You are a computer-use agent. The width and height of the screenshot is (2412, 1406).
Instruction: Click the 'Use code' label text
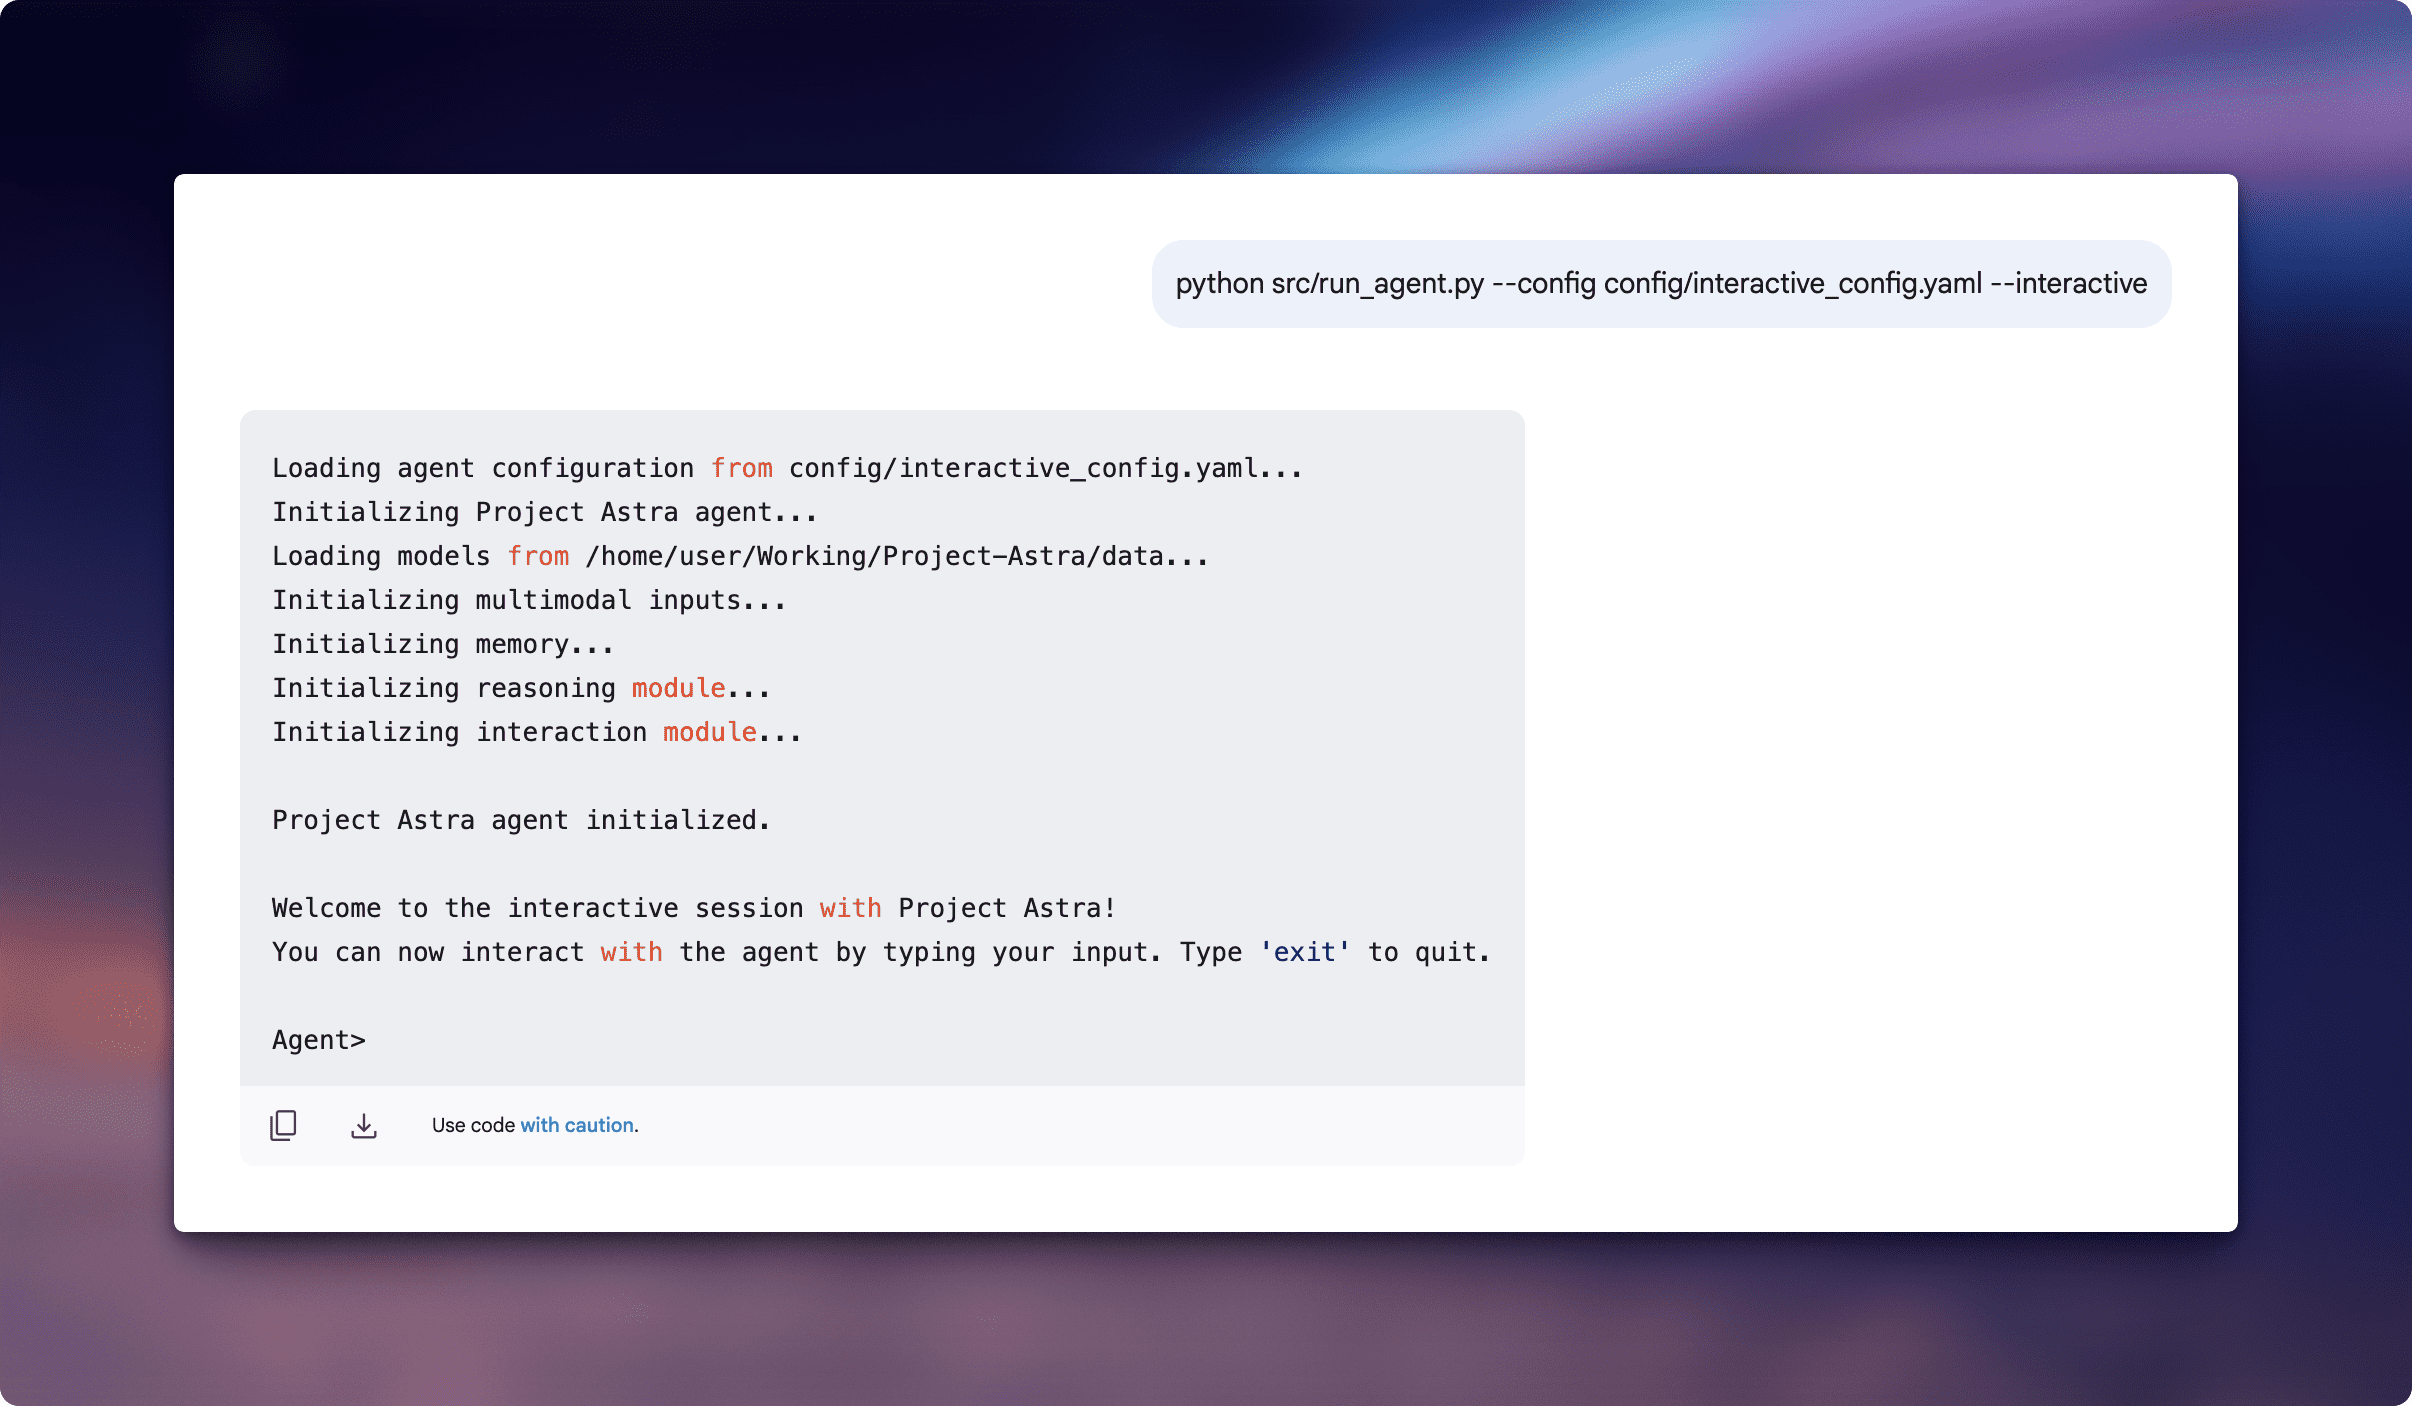[473, 1125]
